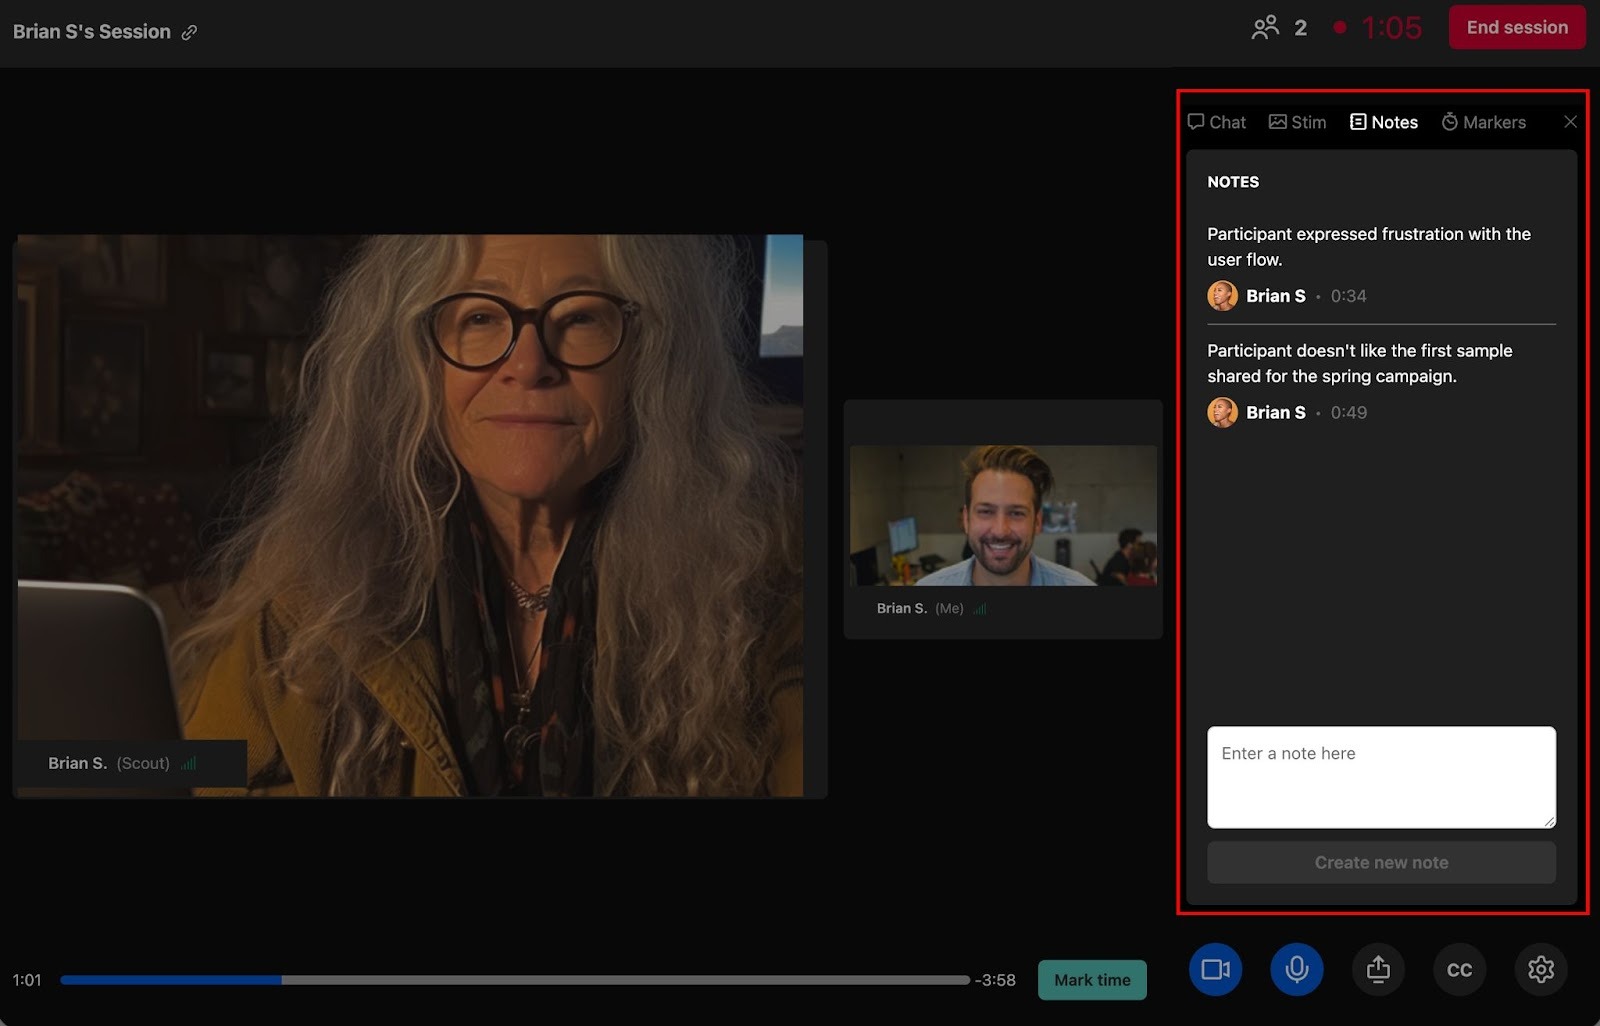Viewport: 1600px width, 1026px height.
Task: Focus the 'Enter a note here' field
Action: click(x=1381, y=777)
